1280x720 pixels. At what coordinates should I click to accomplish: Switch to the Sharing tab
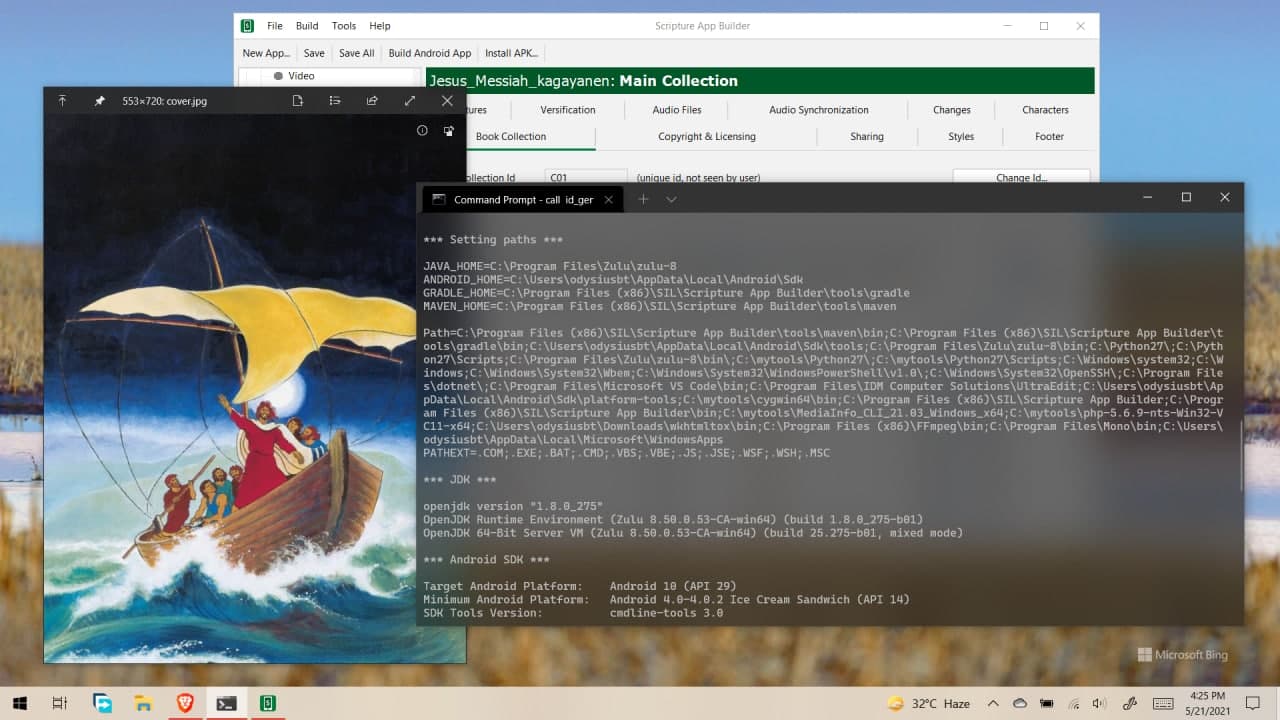tap(867, 137)
